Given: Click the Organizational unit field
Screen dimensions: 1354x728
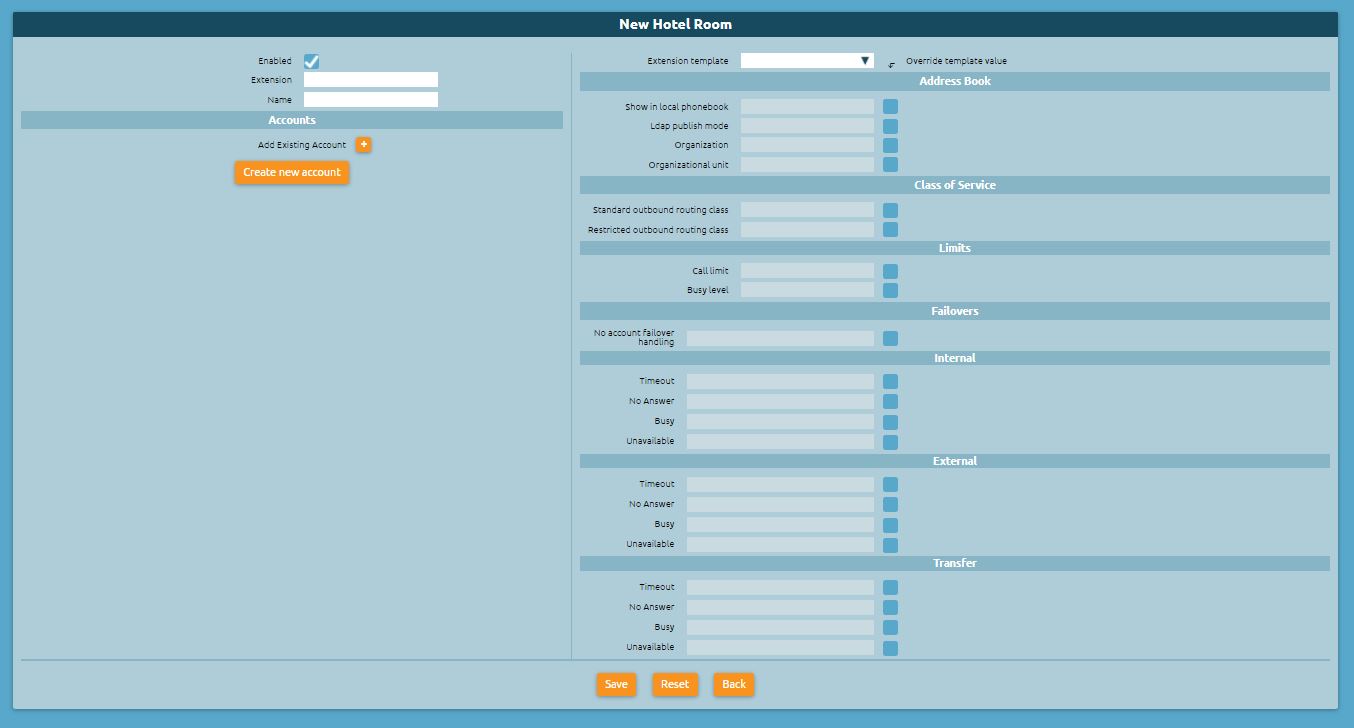Looking at the screenshot, I should tap(807, 165).
